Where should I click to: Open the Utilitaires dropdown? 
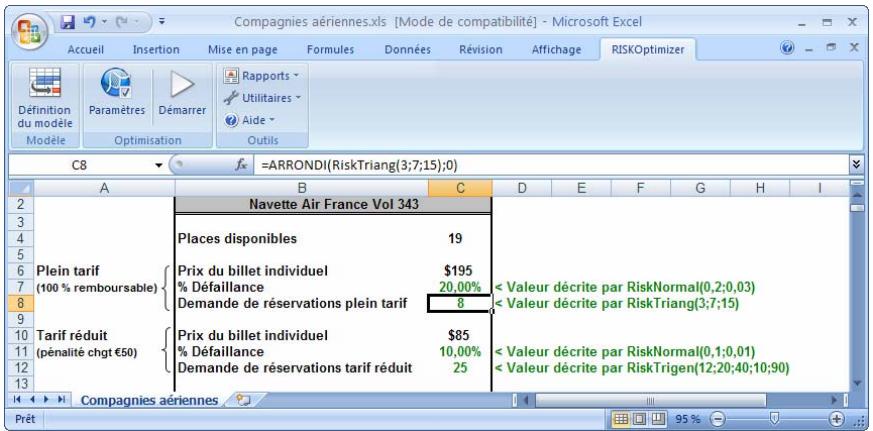262,98
